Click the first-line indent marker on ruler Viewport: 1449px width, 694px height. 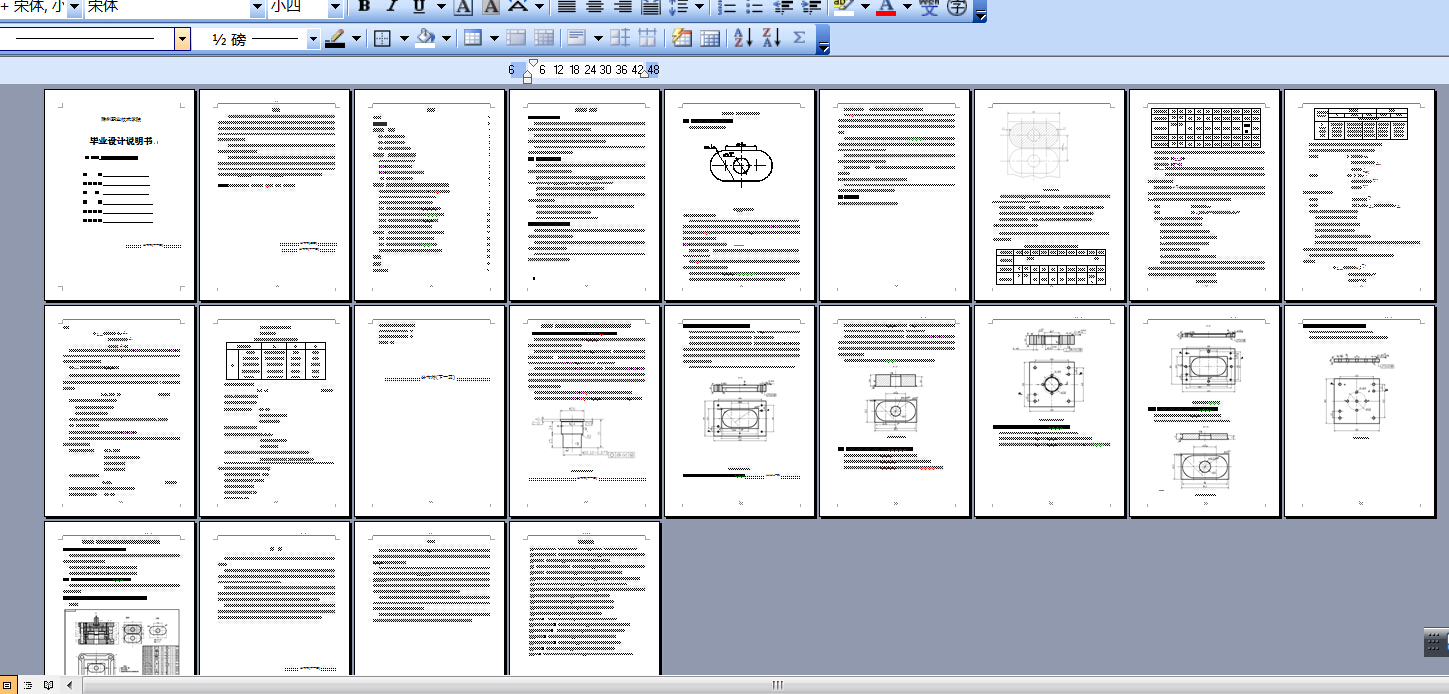pyautogui.click(x=533, y=63)
